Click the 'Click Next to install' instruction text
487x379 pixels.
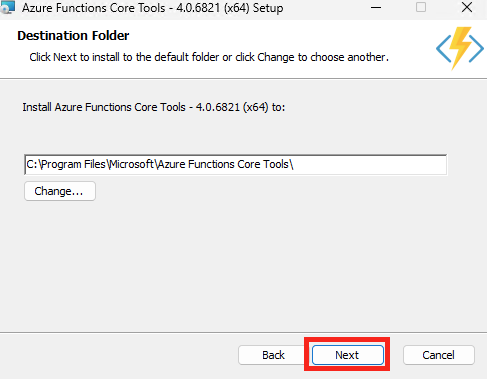coord(209,57)
